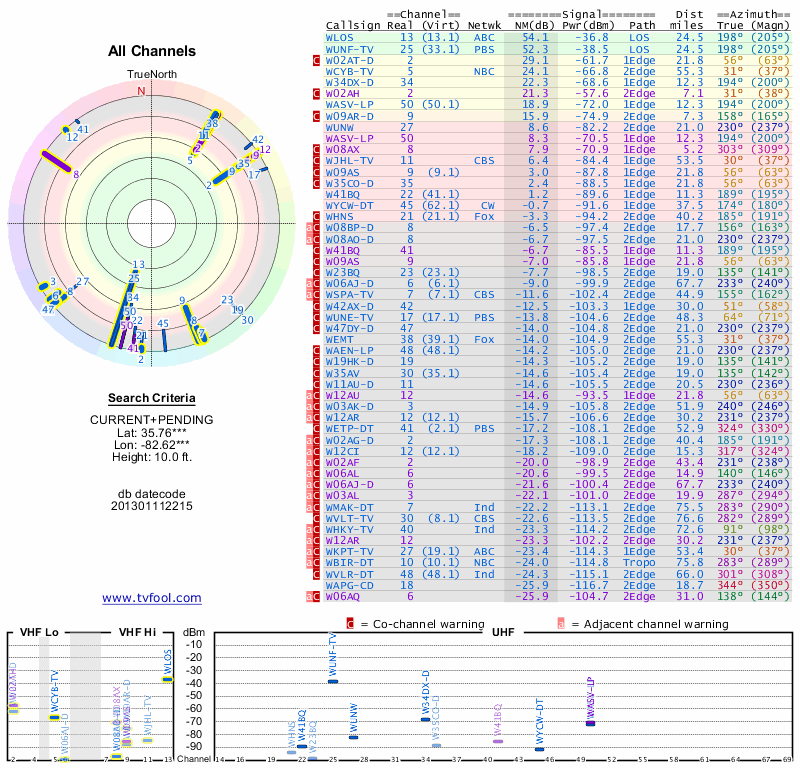Click the db datecode 201301112215 value
Image resolution: width=800 pixels, height=768 pixels.
pyautogui.click(x=152, y=506)
